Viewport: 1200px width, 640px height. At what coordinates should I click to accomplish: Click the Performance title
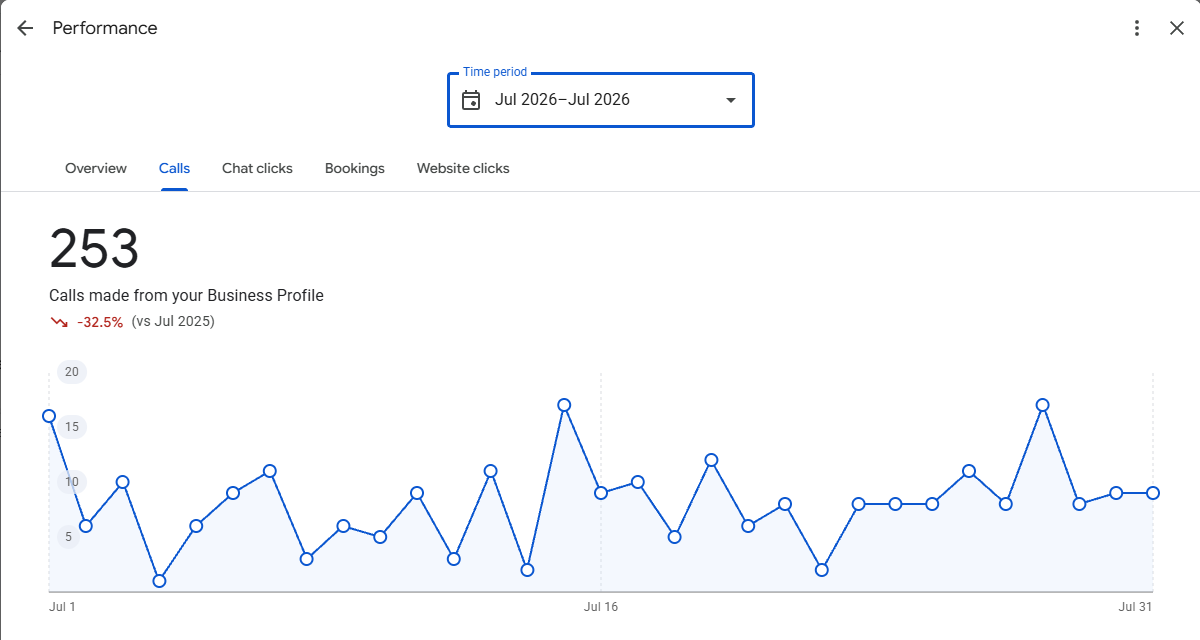105,28
